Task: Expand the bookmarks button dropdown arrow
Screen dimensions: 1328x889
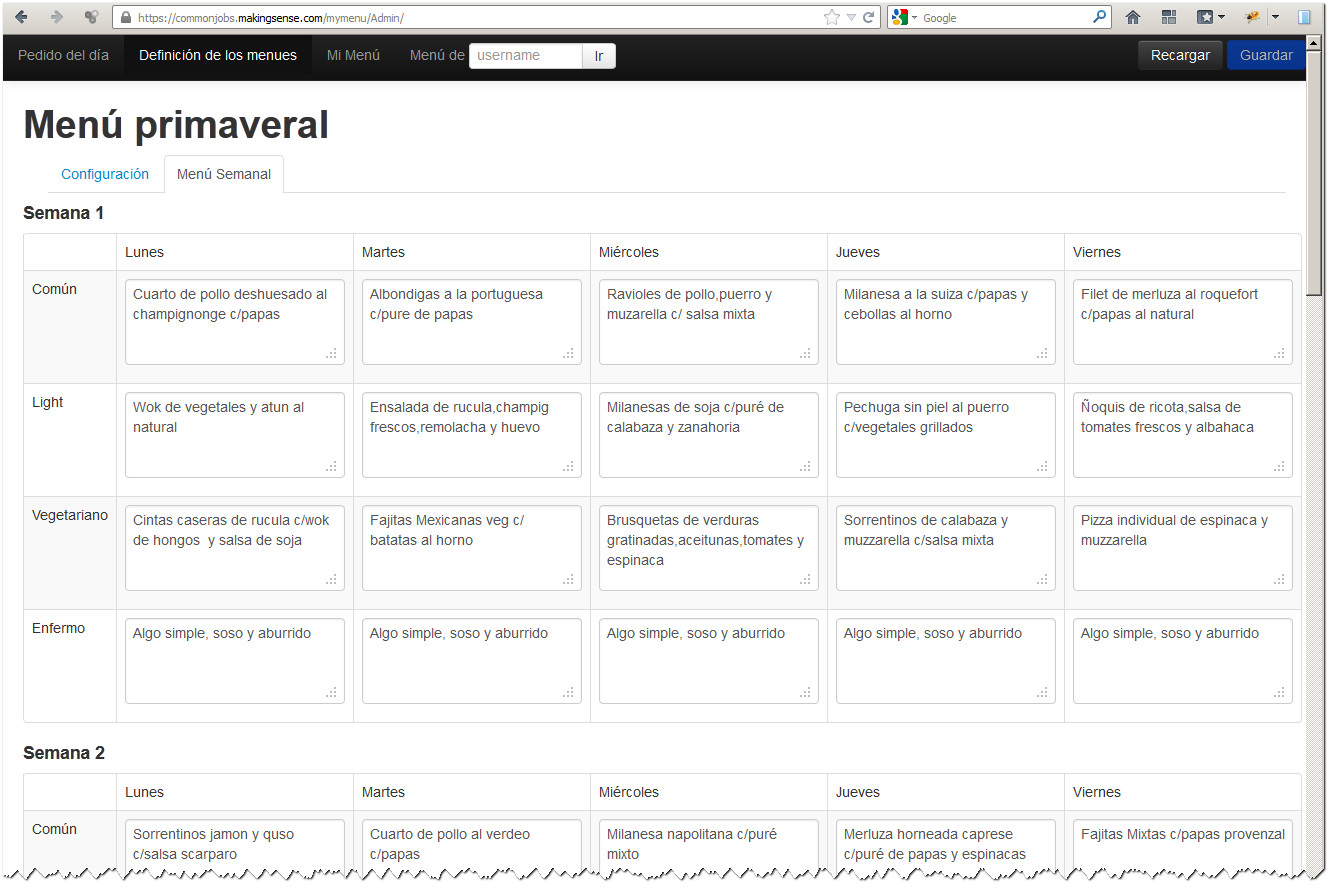Action: point(1221,18)
